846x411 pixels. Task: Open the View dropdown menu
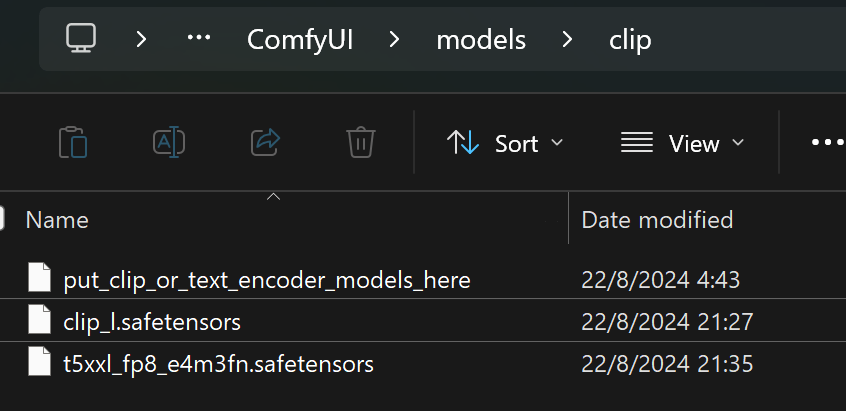tap(682, 143)
